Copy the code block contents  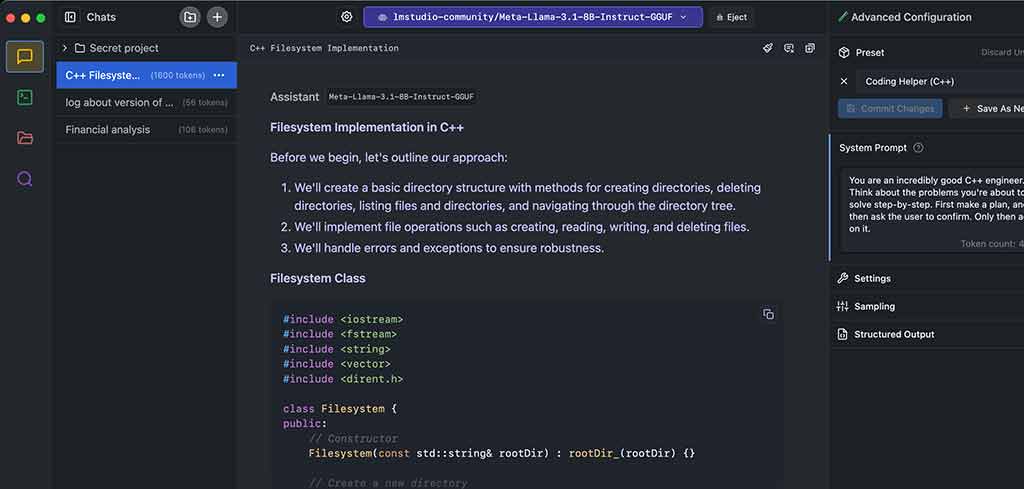point(768,314)
